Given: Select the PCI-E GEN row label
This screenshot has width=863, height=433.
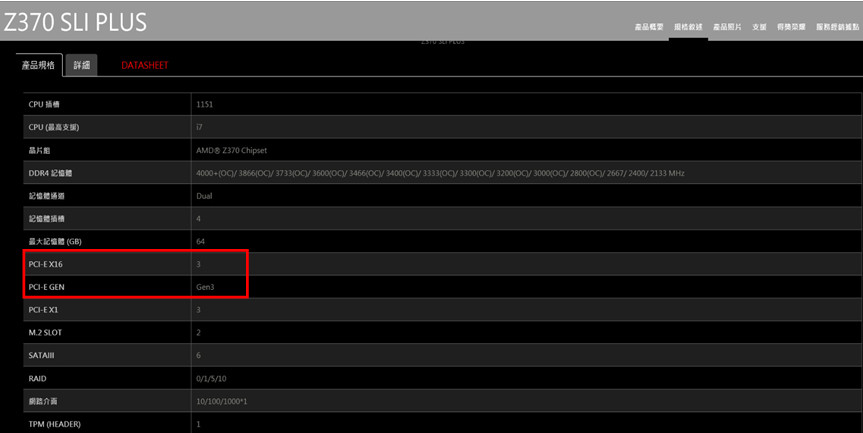Looking at the screenshot, I should click(47, 287).
